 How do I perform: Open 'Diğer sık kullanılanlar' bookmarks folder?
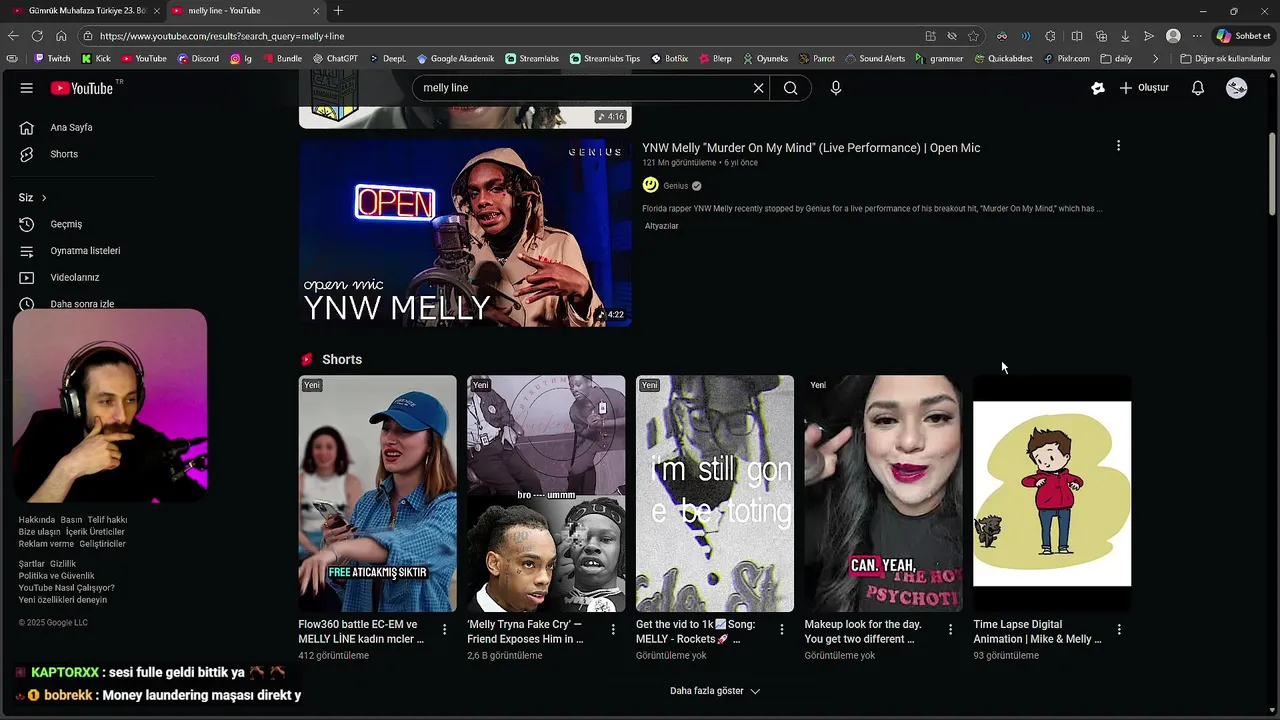click(1226, 59)
